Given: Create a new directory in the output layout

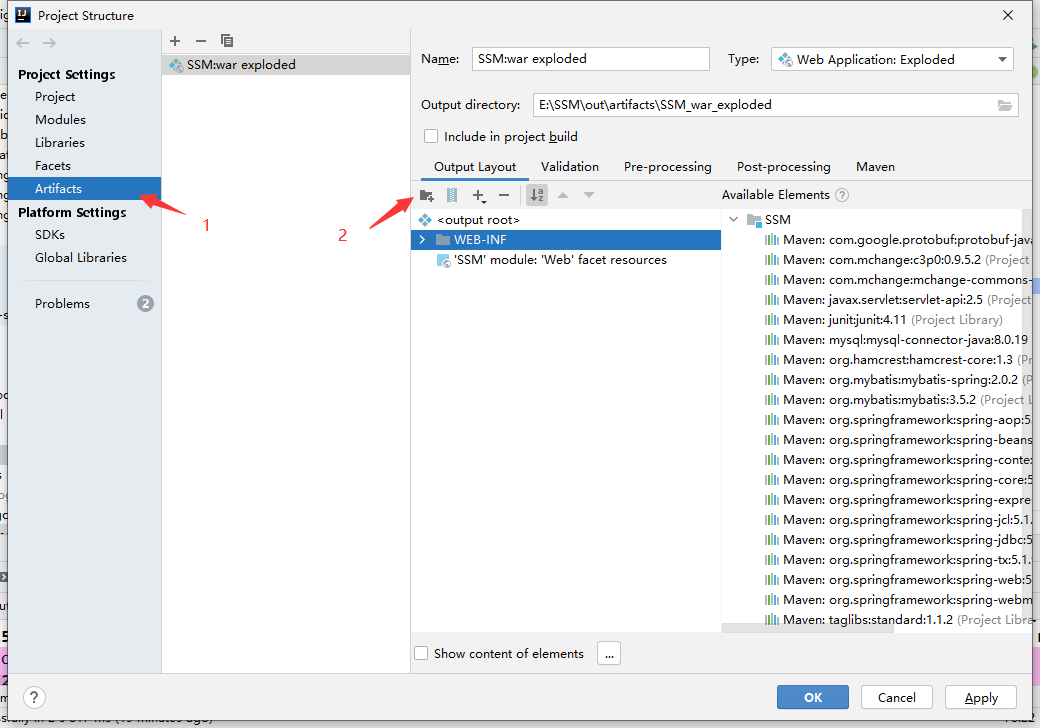Looking at the screenshot, I should click(427, 195).
